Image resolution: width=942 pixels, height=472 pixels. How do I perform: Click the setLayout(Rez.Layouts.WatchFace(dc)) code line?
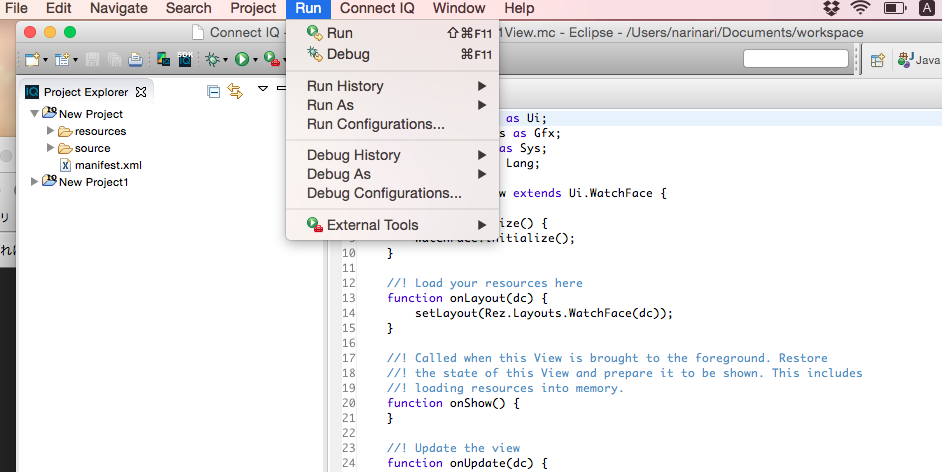pos(544,313)
